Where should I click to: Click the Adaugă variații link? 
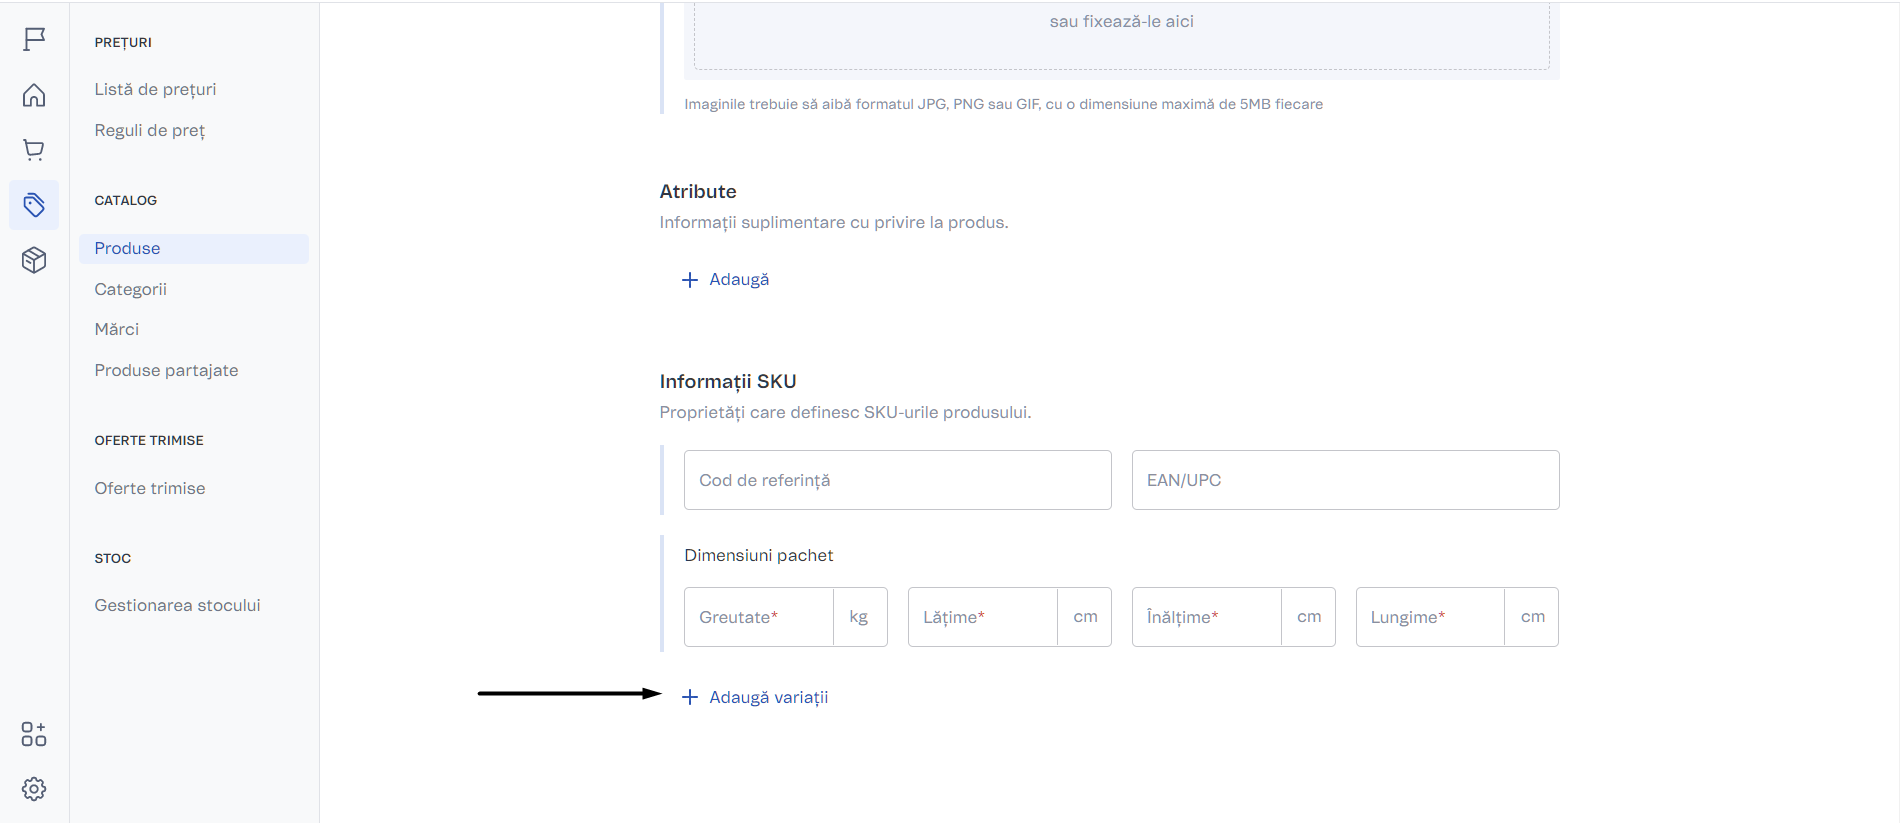pyautogui.click(x=768, y=697)
